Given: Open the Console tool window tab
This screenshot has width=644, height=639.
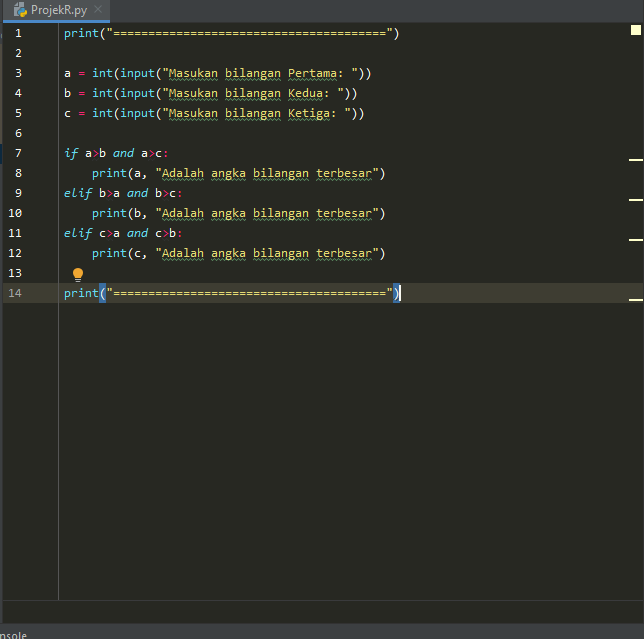Looking at the screenshot, I should (13, 634).
